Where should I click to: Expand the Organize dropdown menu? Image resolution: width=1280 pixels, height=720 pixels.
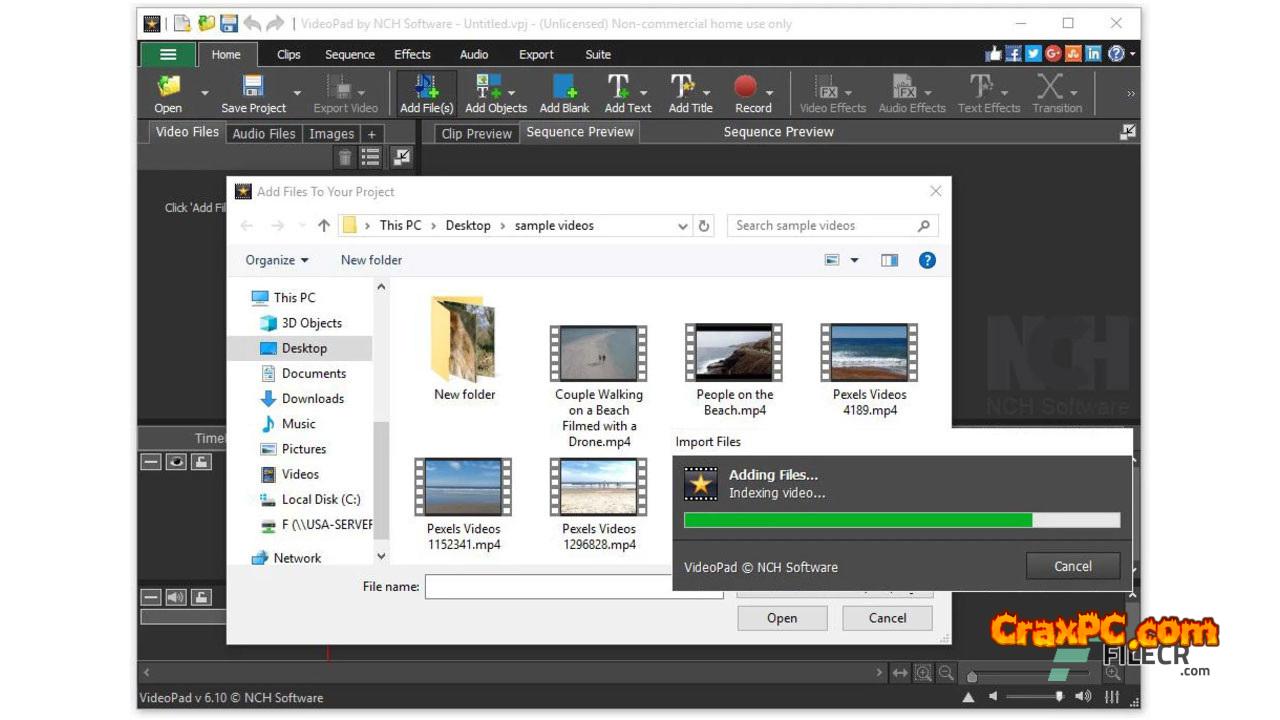click(277, 260)
